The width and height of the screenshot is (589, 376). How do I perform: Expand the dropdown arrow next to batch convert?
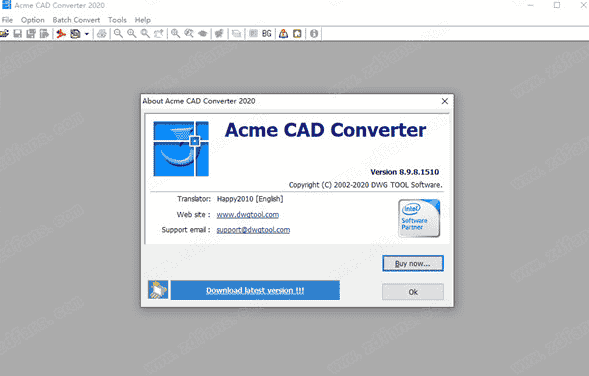tap(86, 34)
